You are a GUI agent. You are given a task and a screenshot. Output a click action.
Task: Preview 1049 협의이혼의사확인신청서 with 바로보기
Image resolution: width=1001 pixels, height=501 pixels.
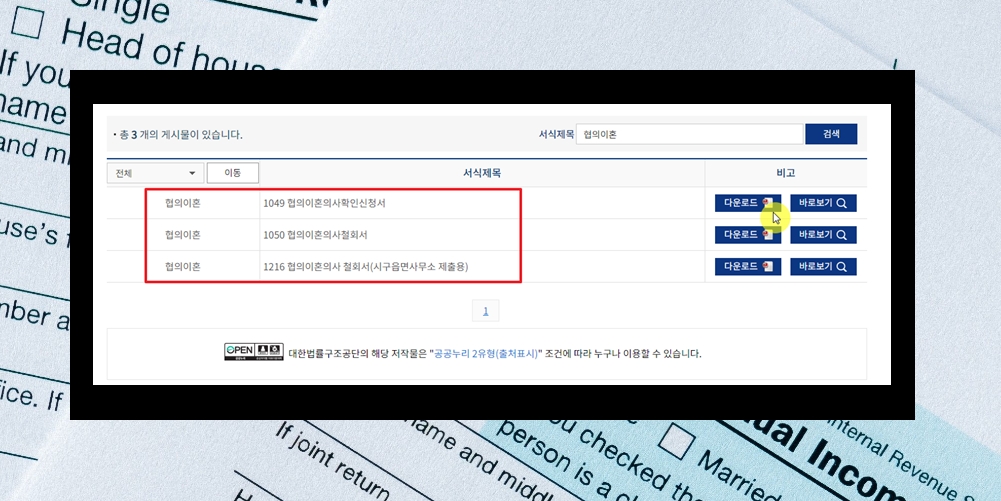click(823, 203)
